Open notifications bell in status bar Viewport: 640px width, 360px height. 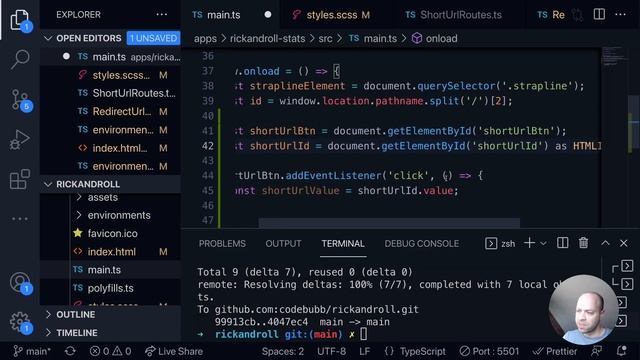pos(622,351)
